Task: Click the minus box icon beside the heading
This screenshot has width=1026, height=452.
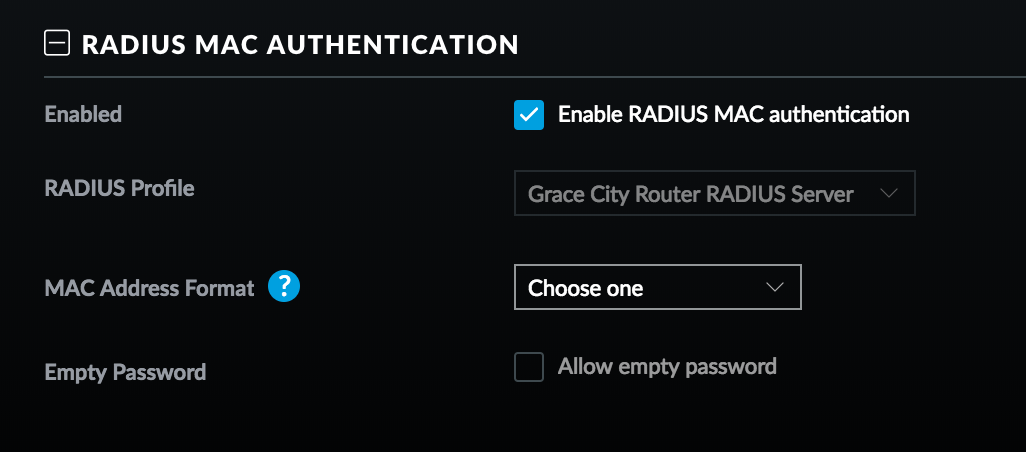Action: point(57,44)
